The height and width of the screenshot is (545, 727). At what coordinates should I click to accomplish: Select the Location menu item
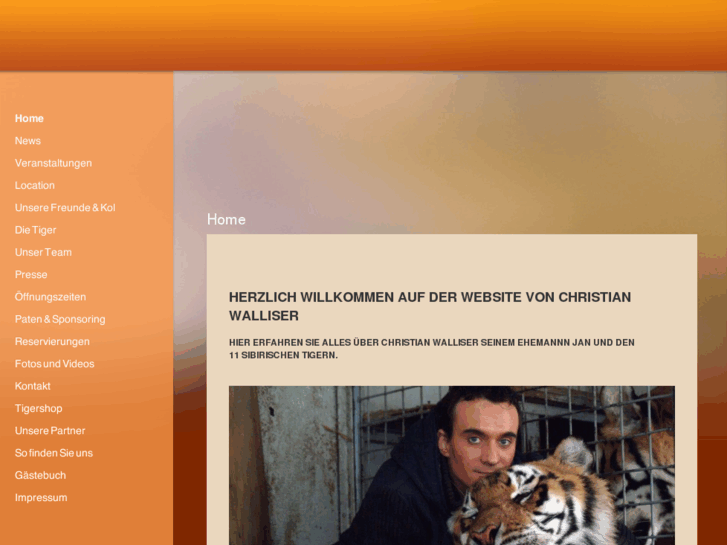click(x=35, y=185)
